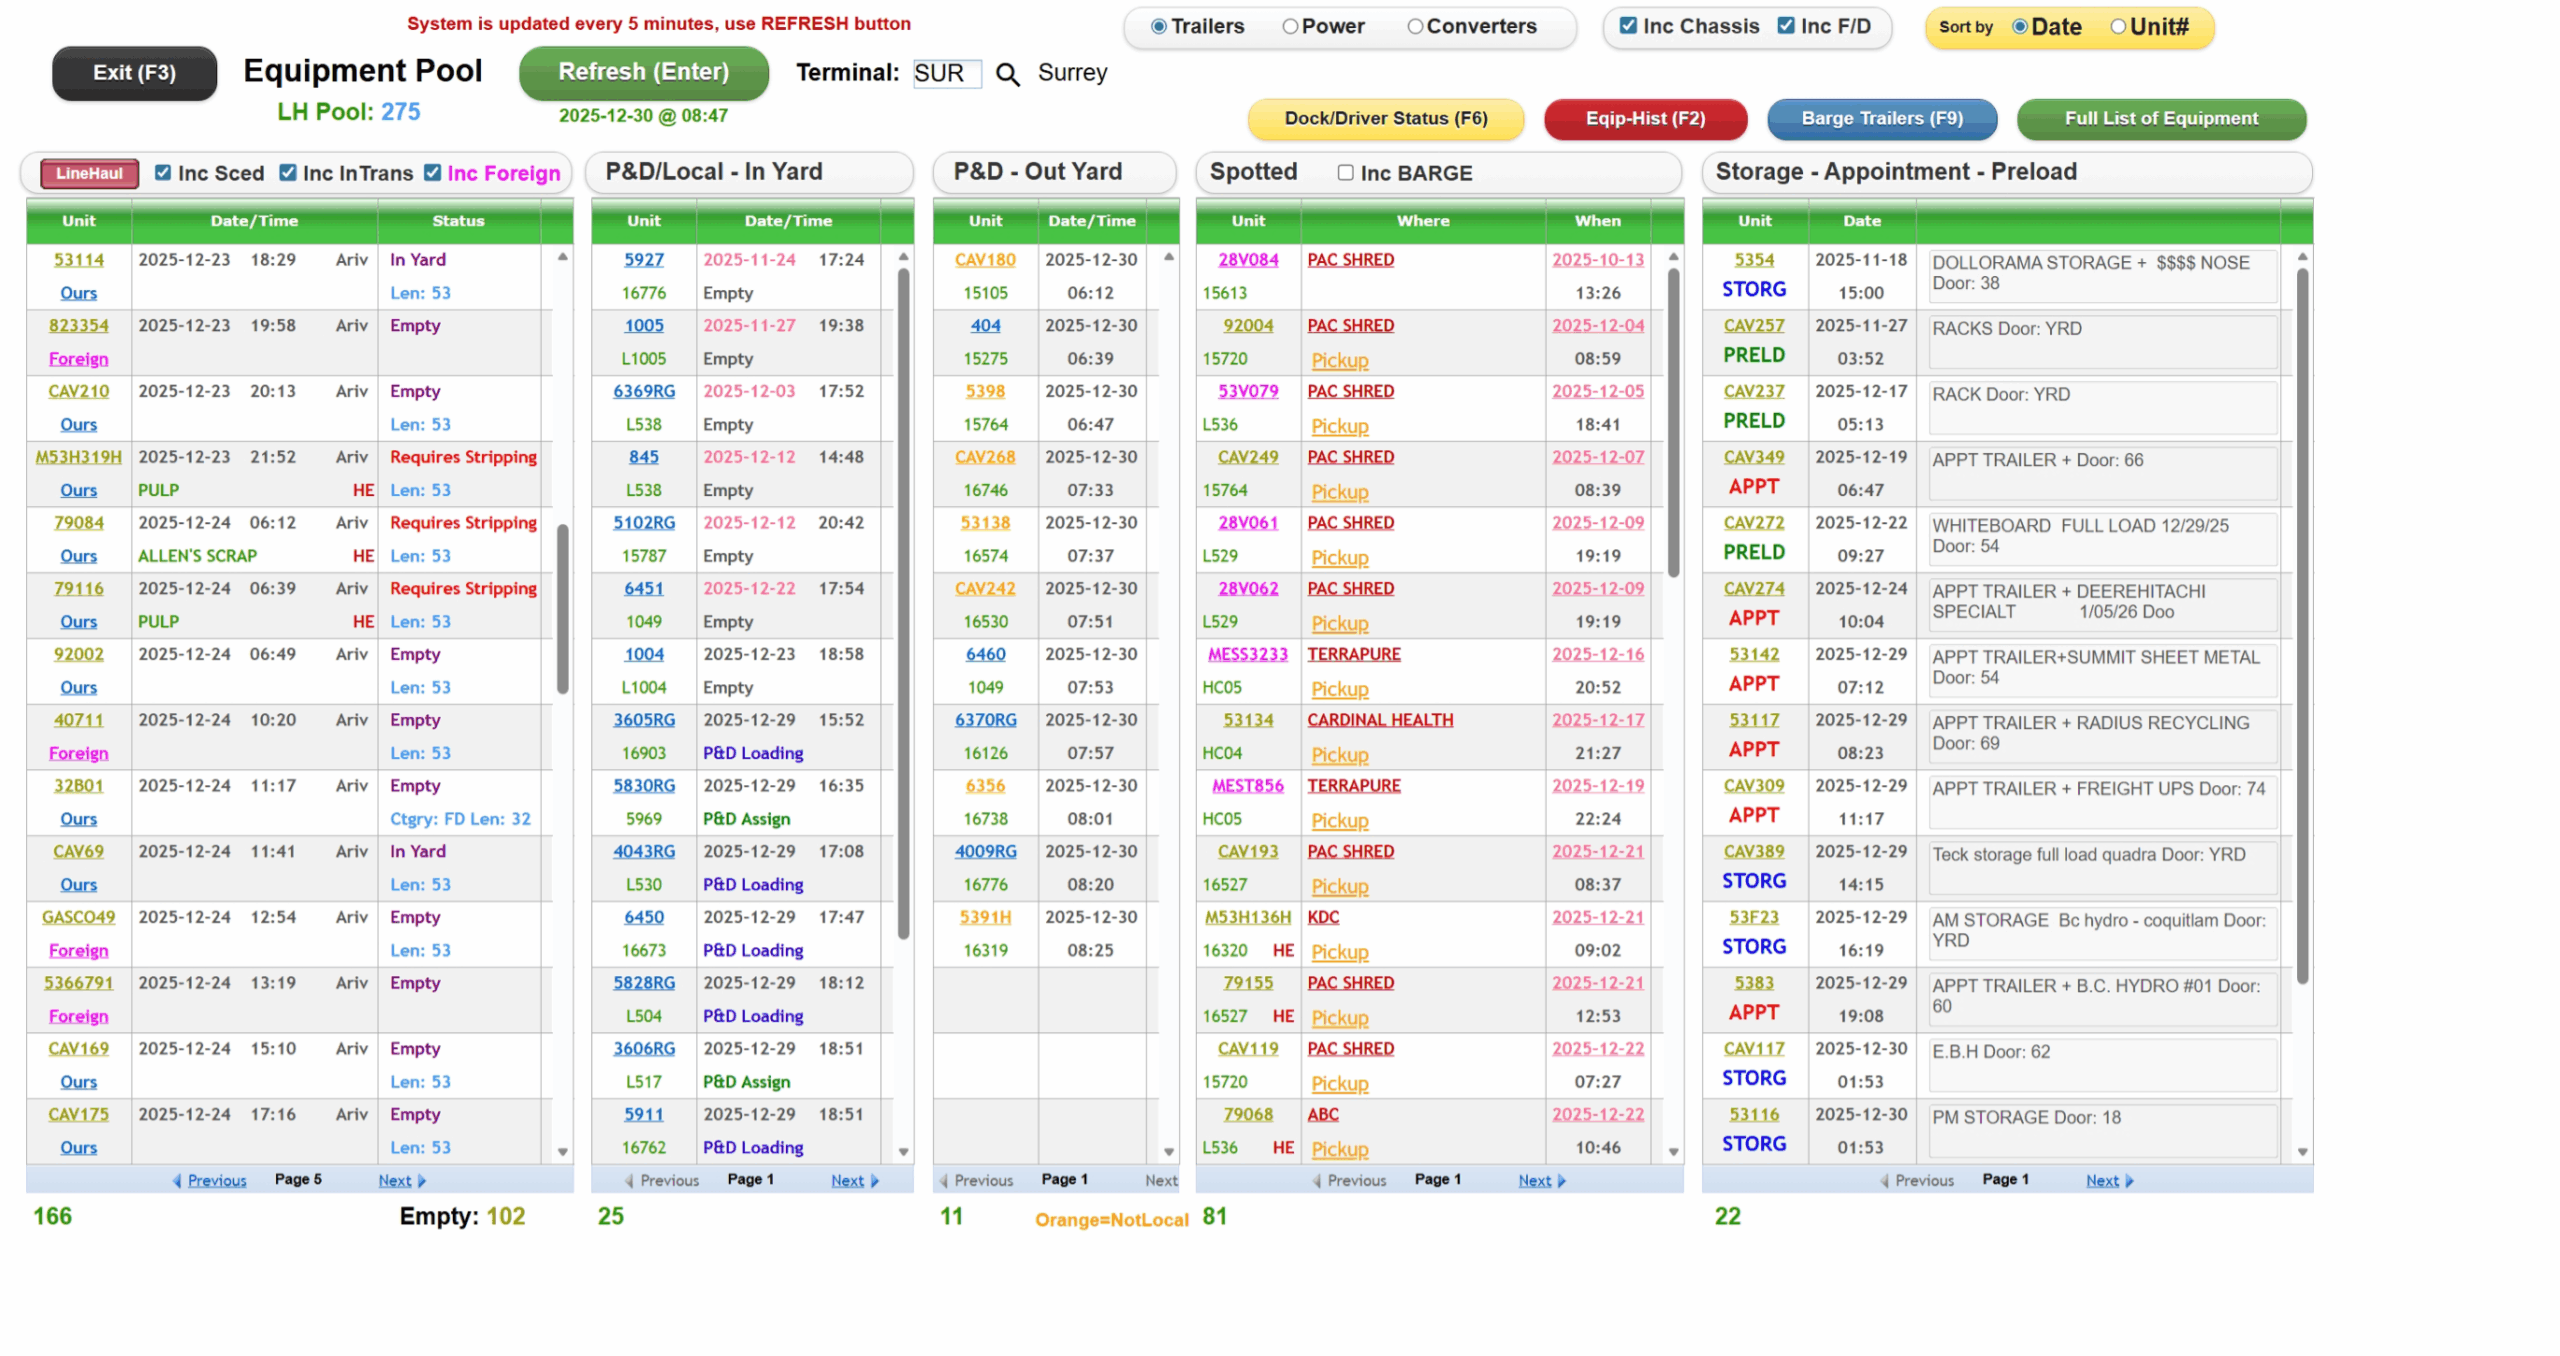Image resolution: width=2560 pixels, height=1356 pixels.
Task: Click Next arrow in P&D In Yard pager
Action: click(x=875, y=1181)
